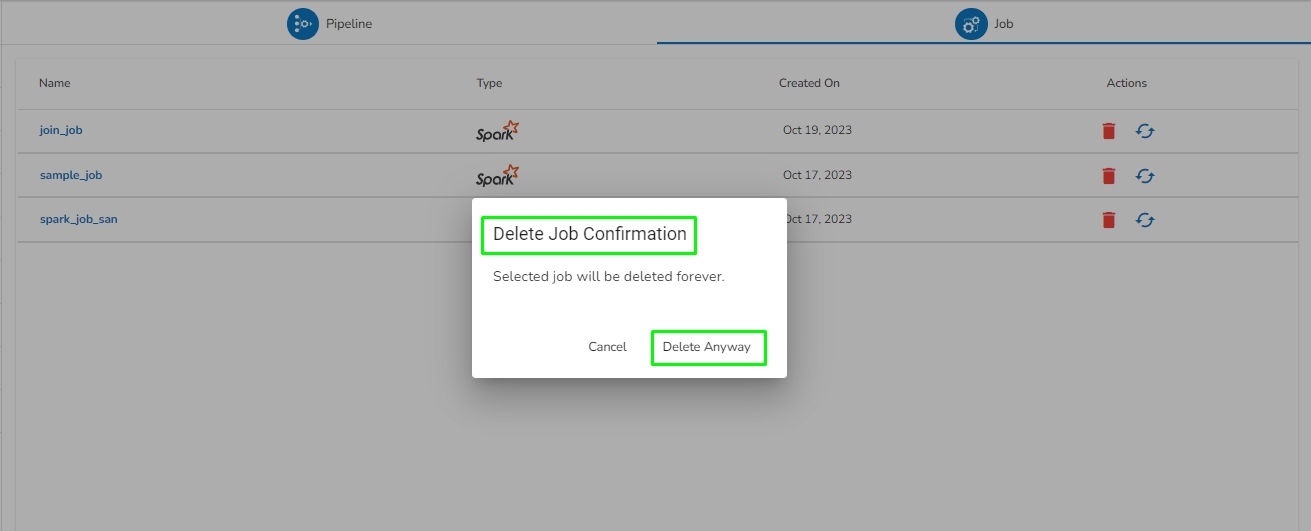Select the Job tab label
The image size is (1311, 531).
click(x=1003, y=24)
